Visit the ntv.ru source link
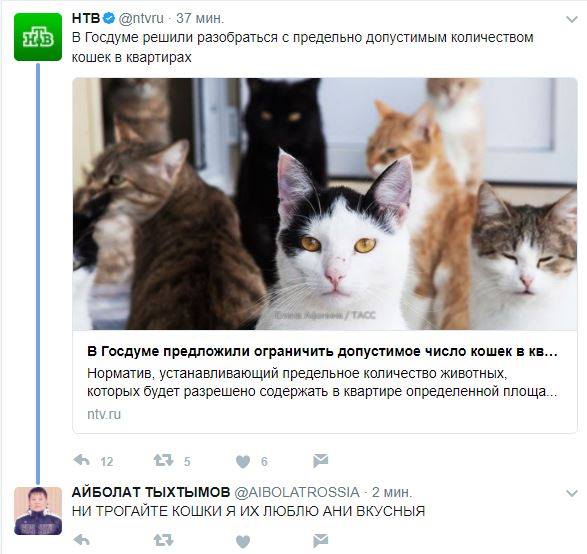Image resolution: width=587 pixels, height=554 pixels. click(104, 414)
